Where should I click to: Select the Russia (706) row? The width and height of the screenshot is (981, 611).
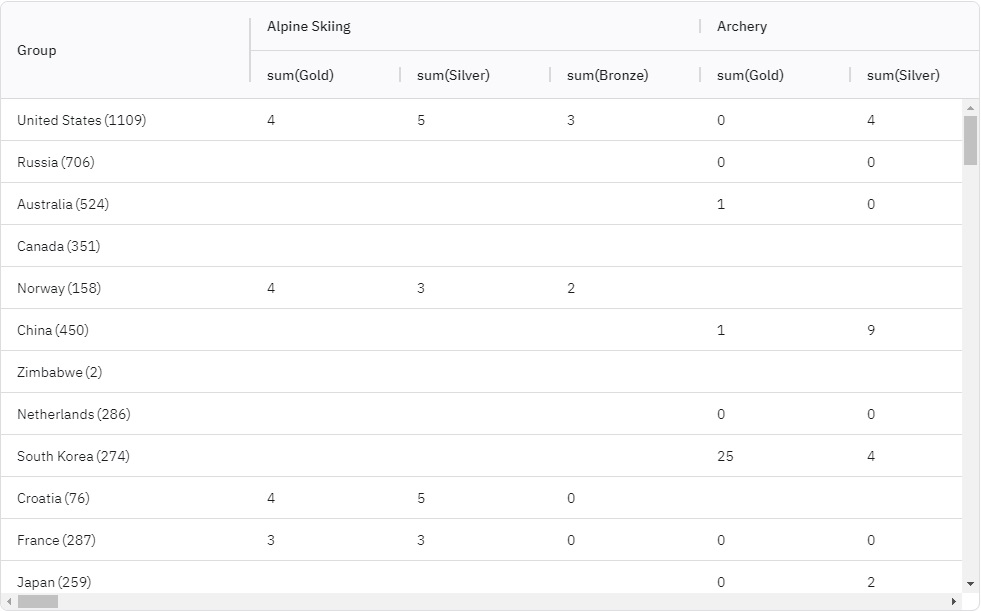pos(481,162)
